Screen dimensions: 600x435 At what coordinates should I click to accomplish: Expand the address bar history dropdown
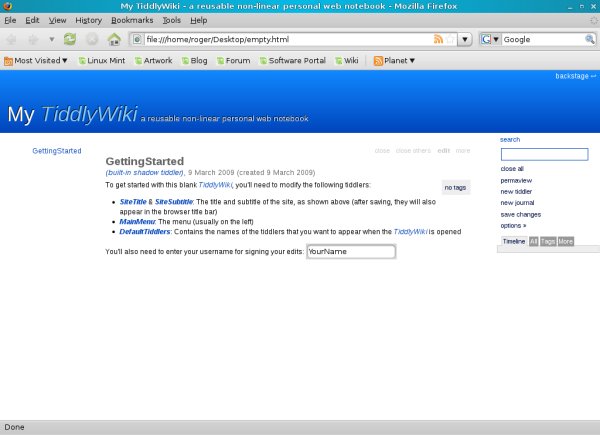click(465, 40)
